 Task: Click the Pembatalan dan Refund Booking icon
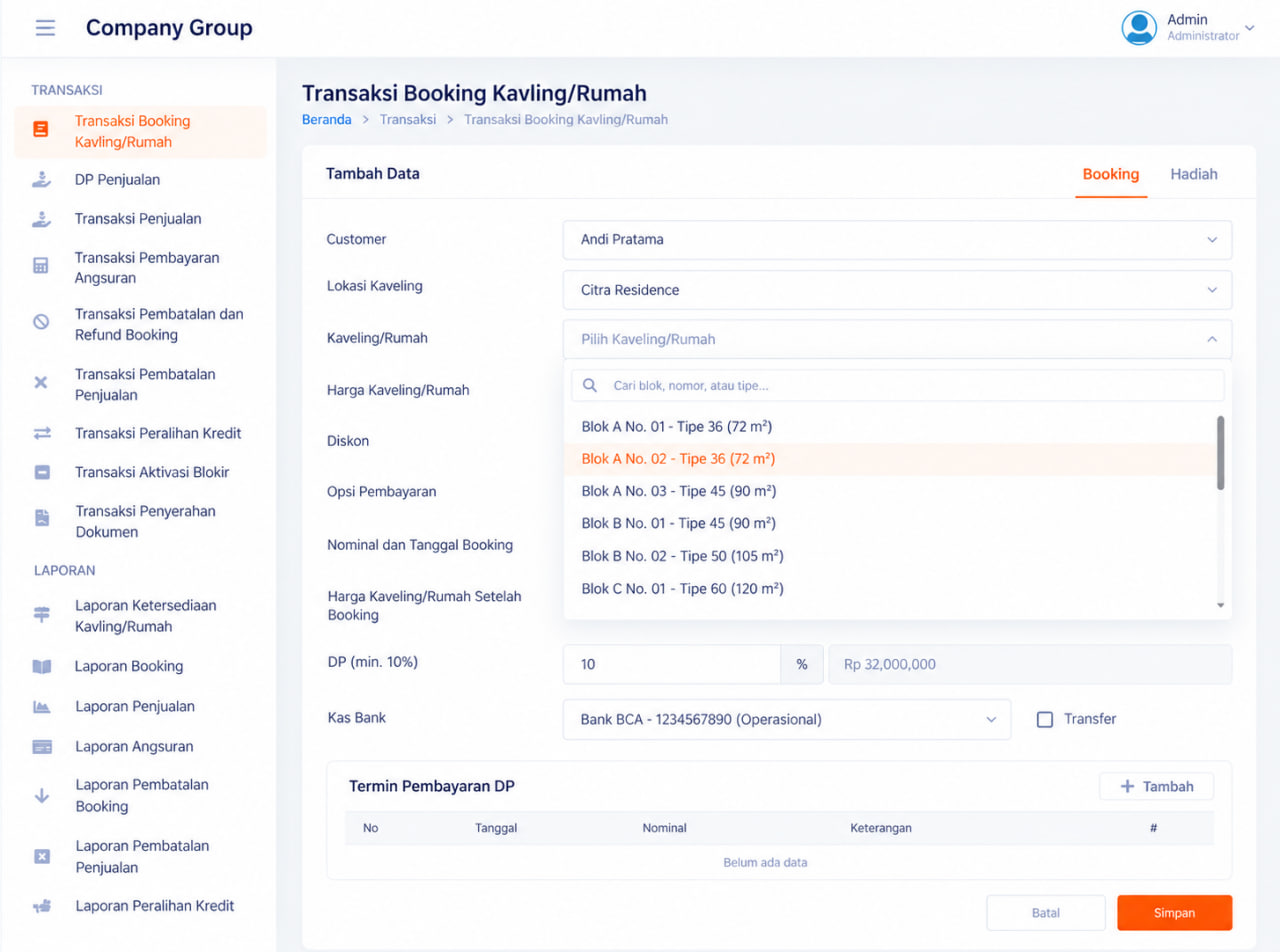[41, 322]
